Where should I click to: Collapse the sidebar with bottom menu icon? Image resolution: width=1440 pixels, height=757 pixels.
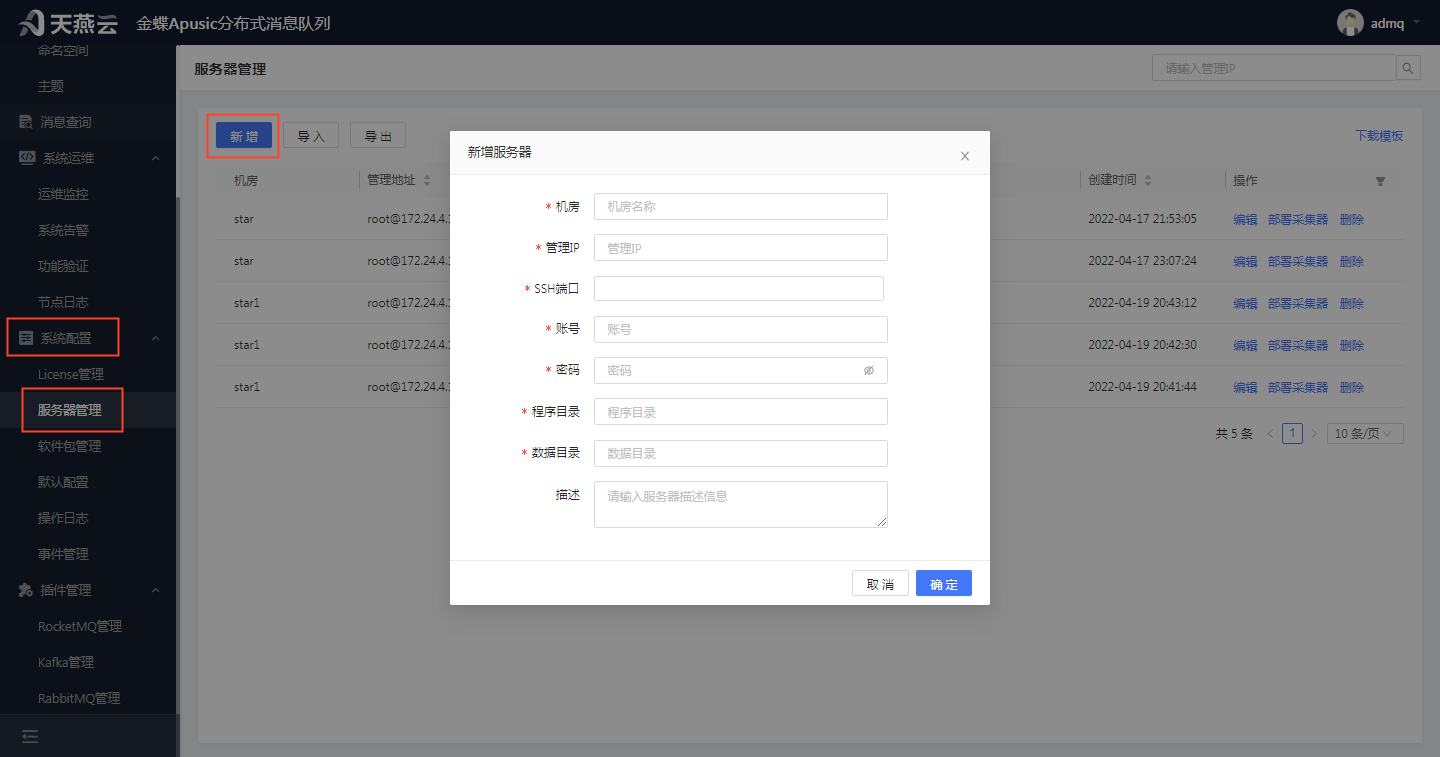[x=30, y=736]
